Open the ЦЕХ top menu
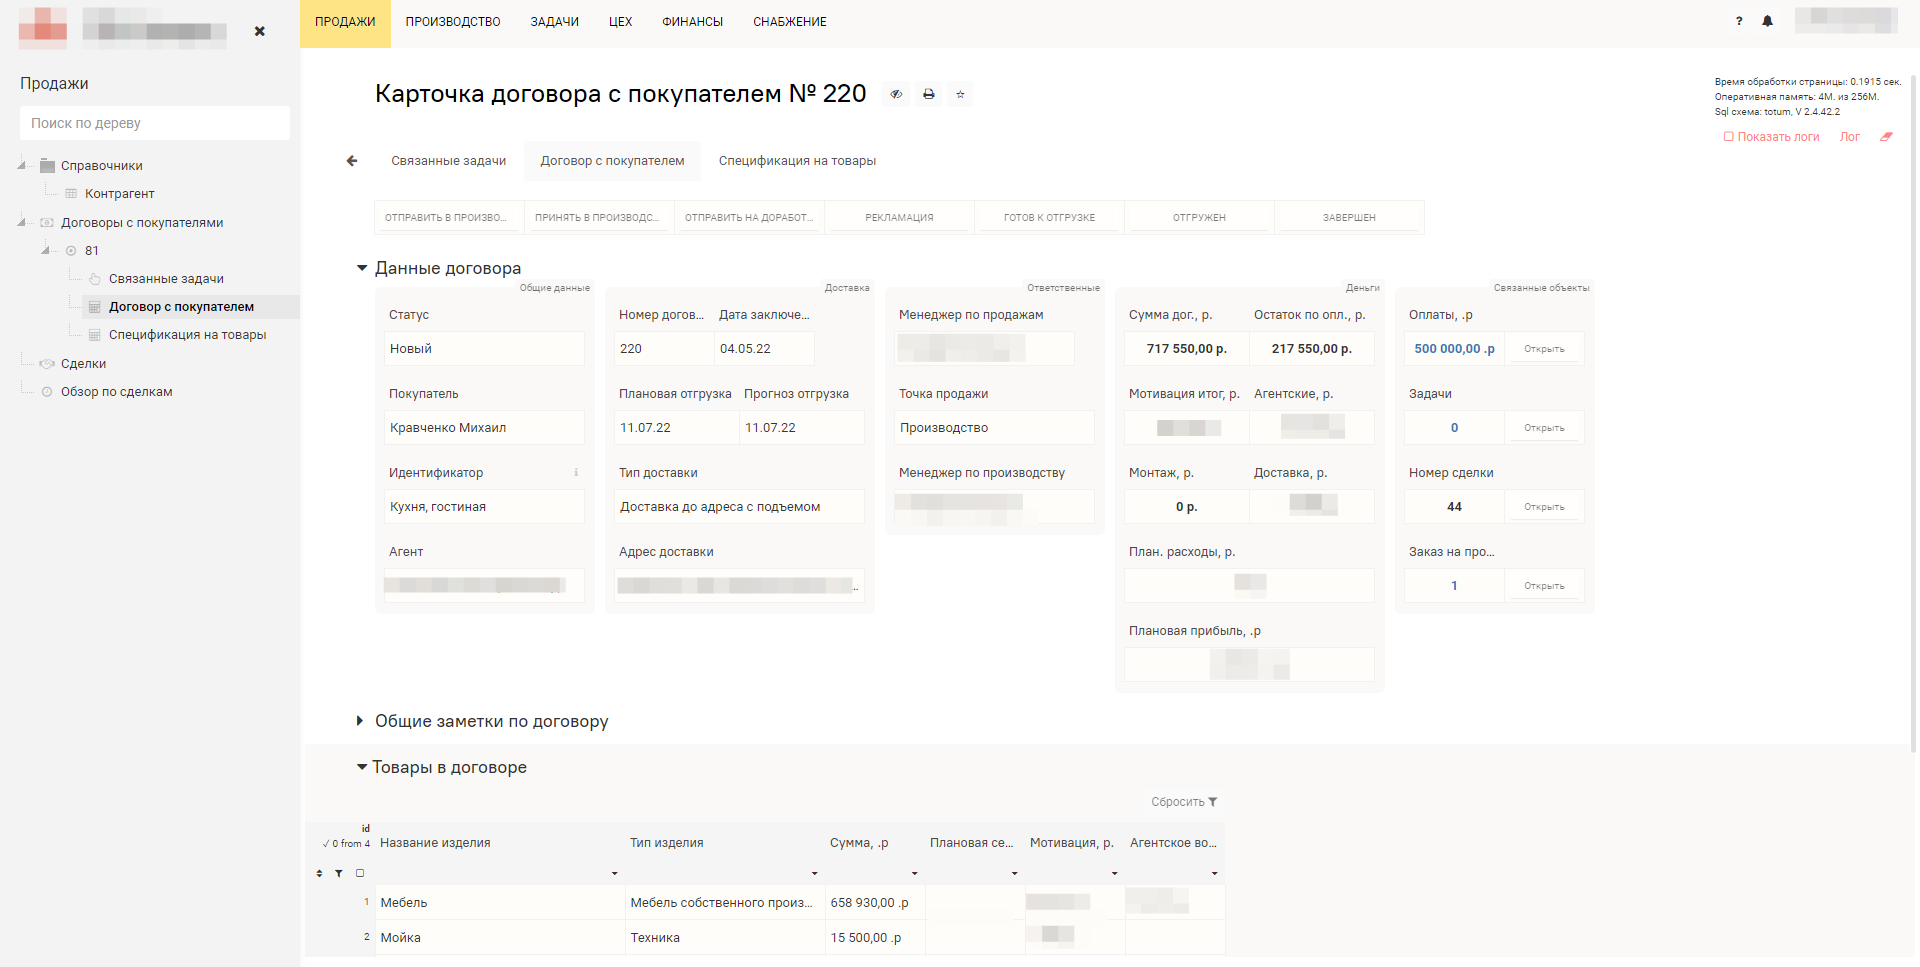This screenshot has height=967, width=1920. (620, 22)
